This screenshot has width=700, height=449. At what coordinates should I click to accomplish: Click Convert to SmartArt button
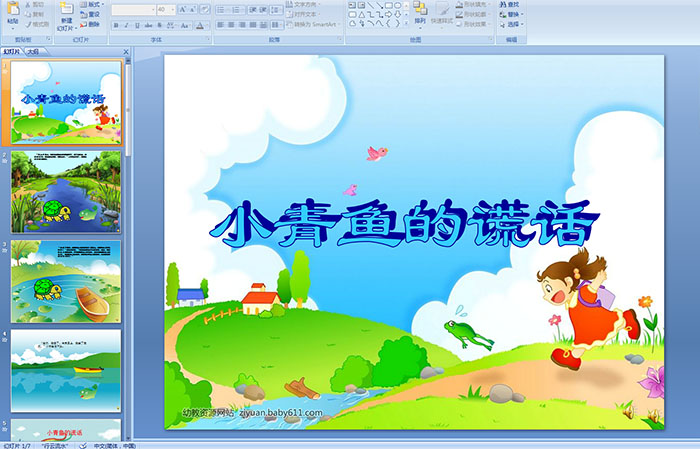pyautogui.click(x=312, y=25)
